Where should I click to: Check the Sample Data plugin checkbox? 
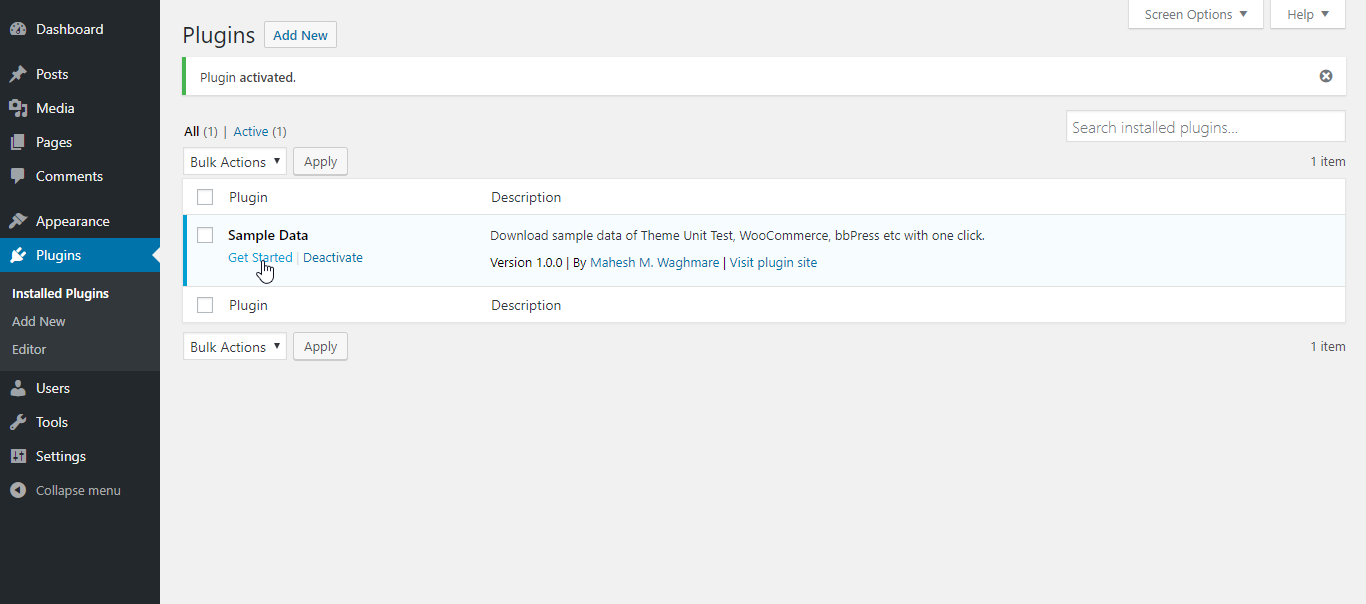coord(205,235)
